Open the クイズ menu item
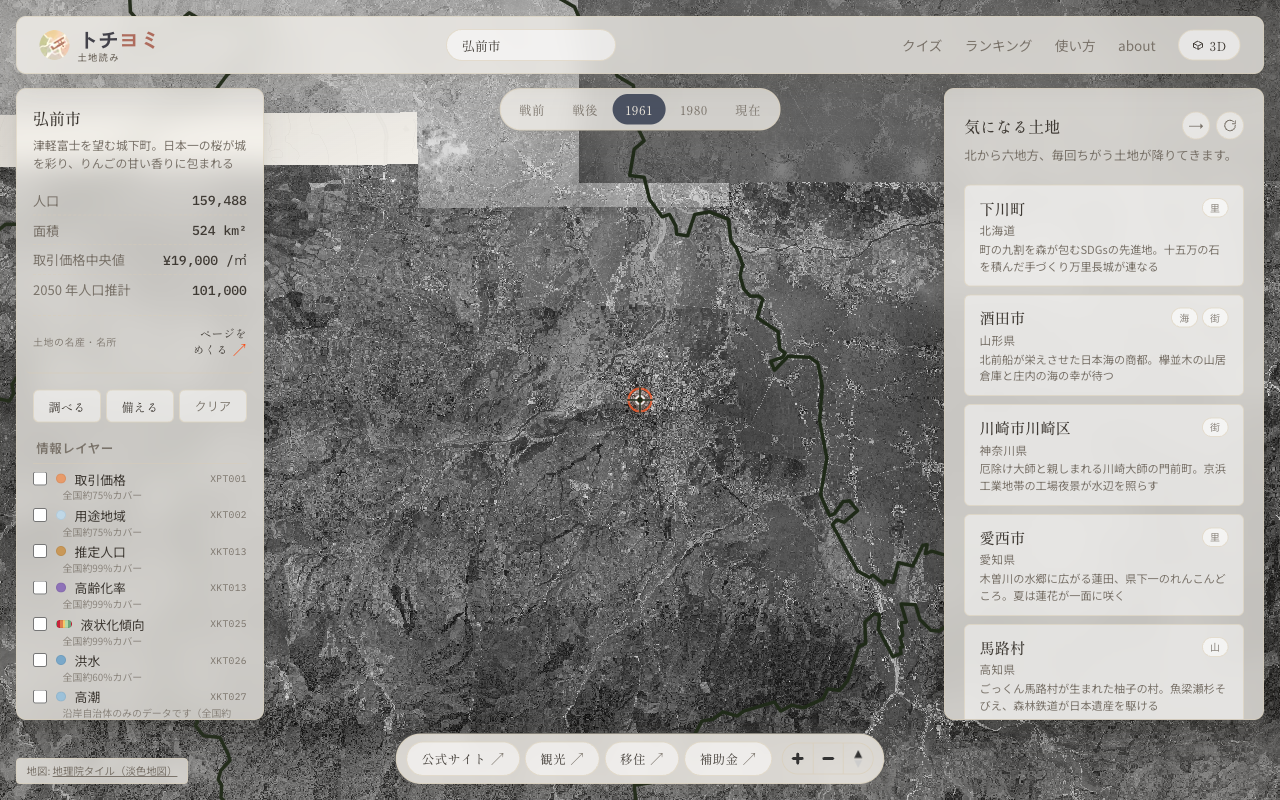Image resolution: width=1280 pixels, height=800 pixels. [x=922, y=46]
